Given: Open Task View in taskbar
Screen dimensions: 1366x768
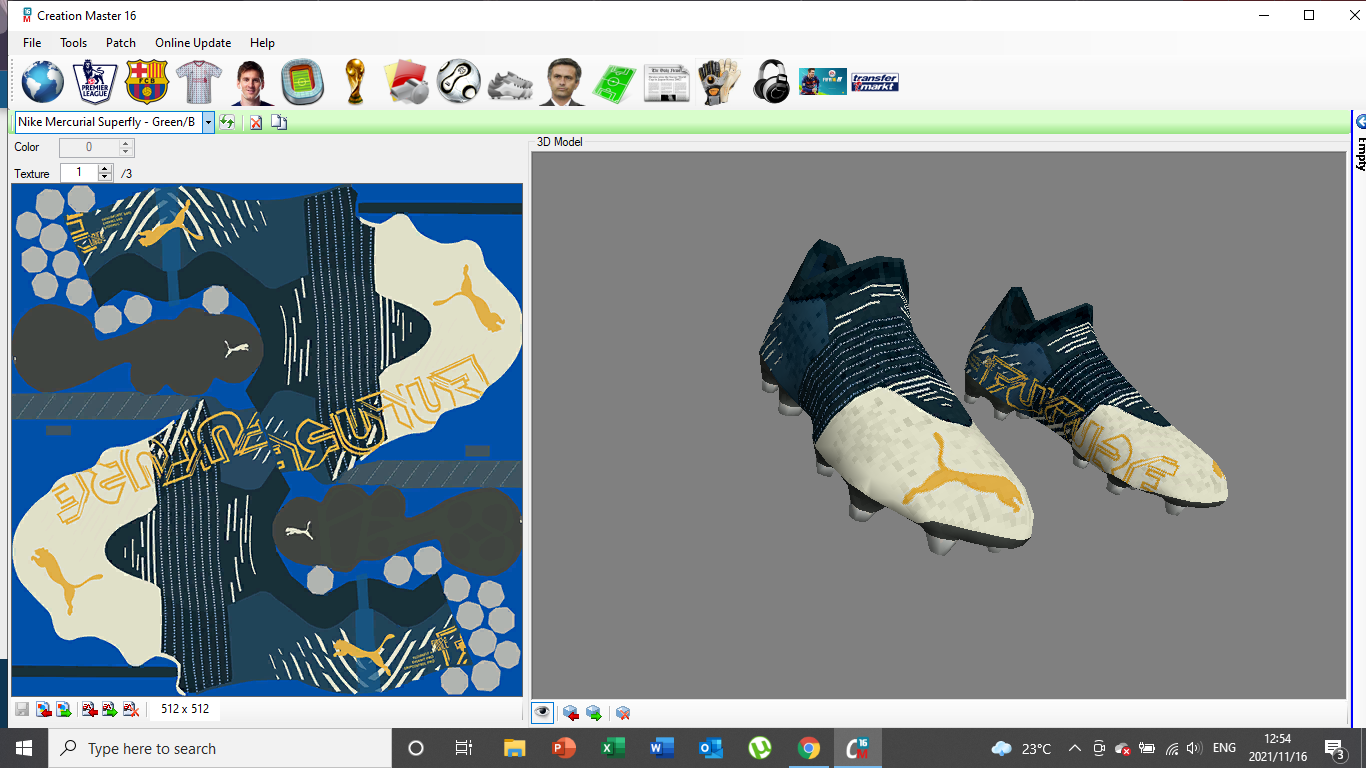Looking at the screenshot, I should click(463, 748).
